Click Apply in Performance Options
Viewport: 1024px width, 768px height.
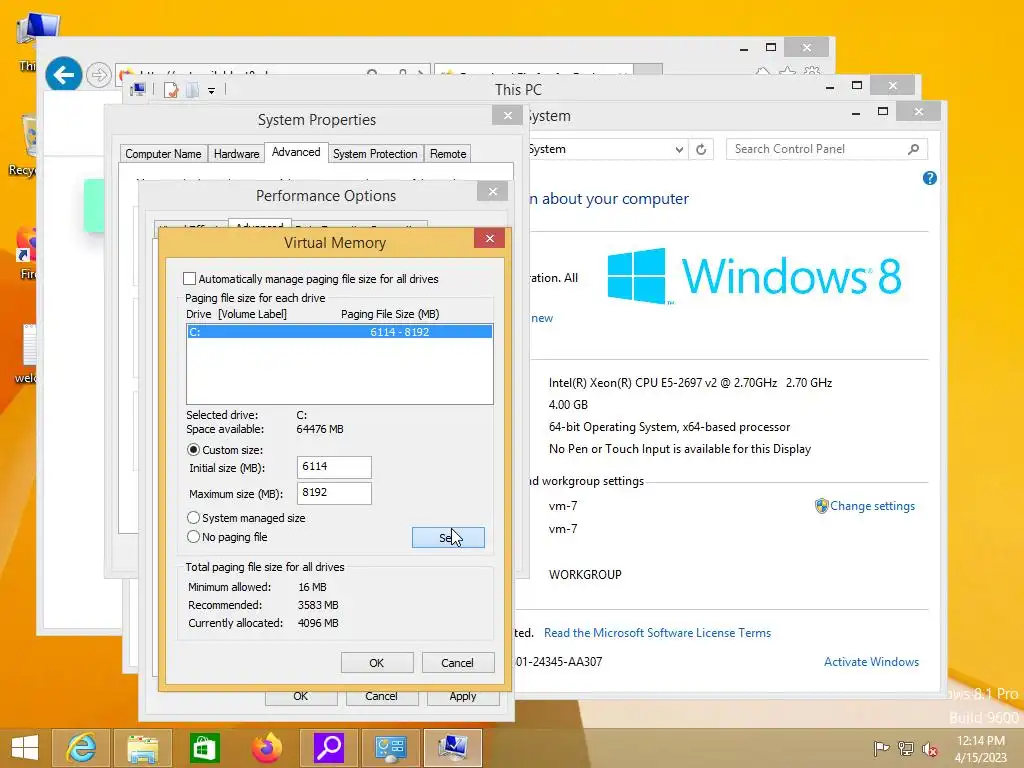point(463,697)
